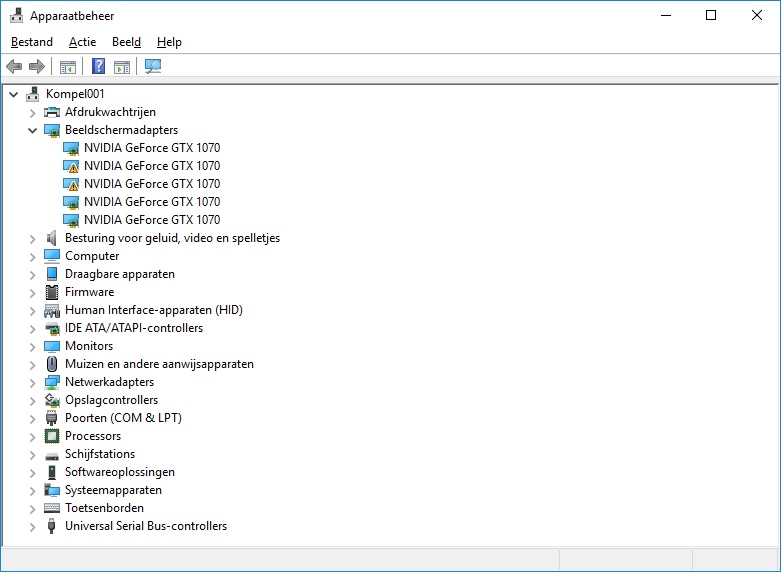782x575 pixels.
Task: Click the Processors chip icon
Action: [x=52, y=436]
